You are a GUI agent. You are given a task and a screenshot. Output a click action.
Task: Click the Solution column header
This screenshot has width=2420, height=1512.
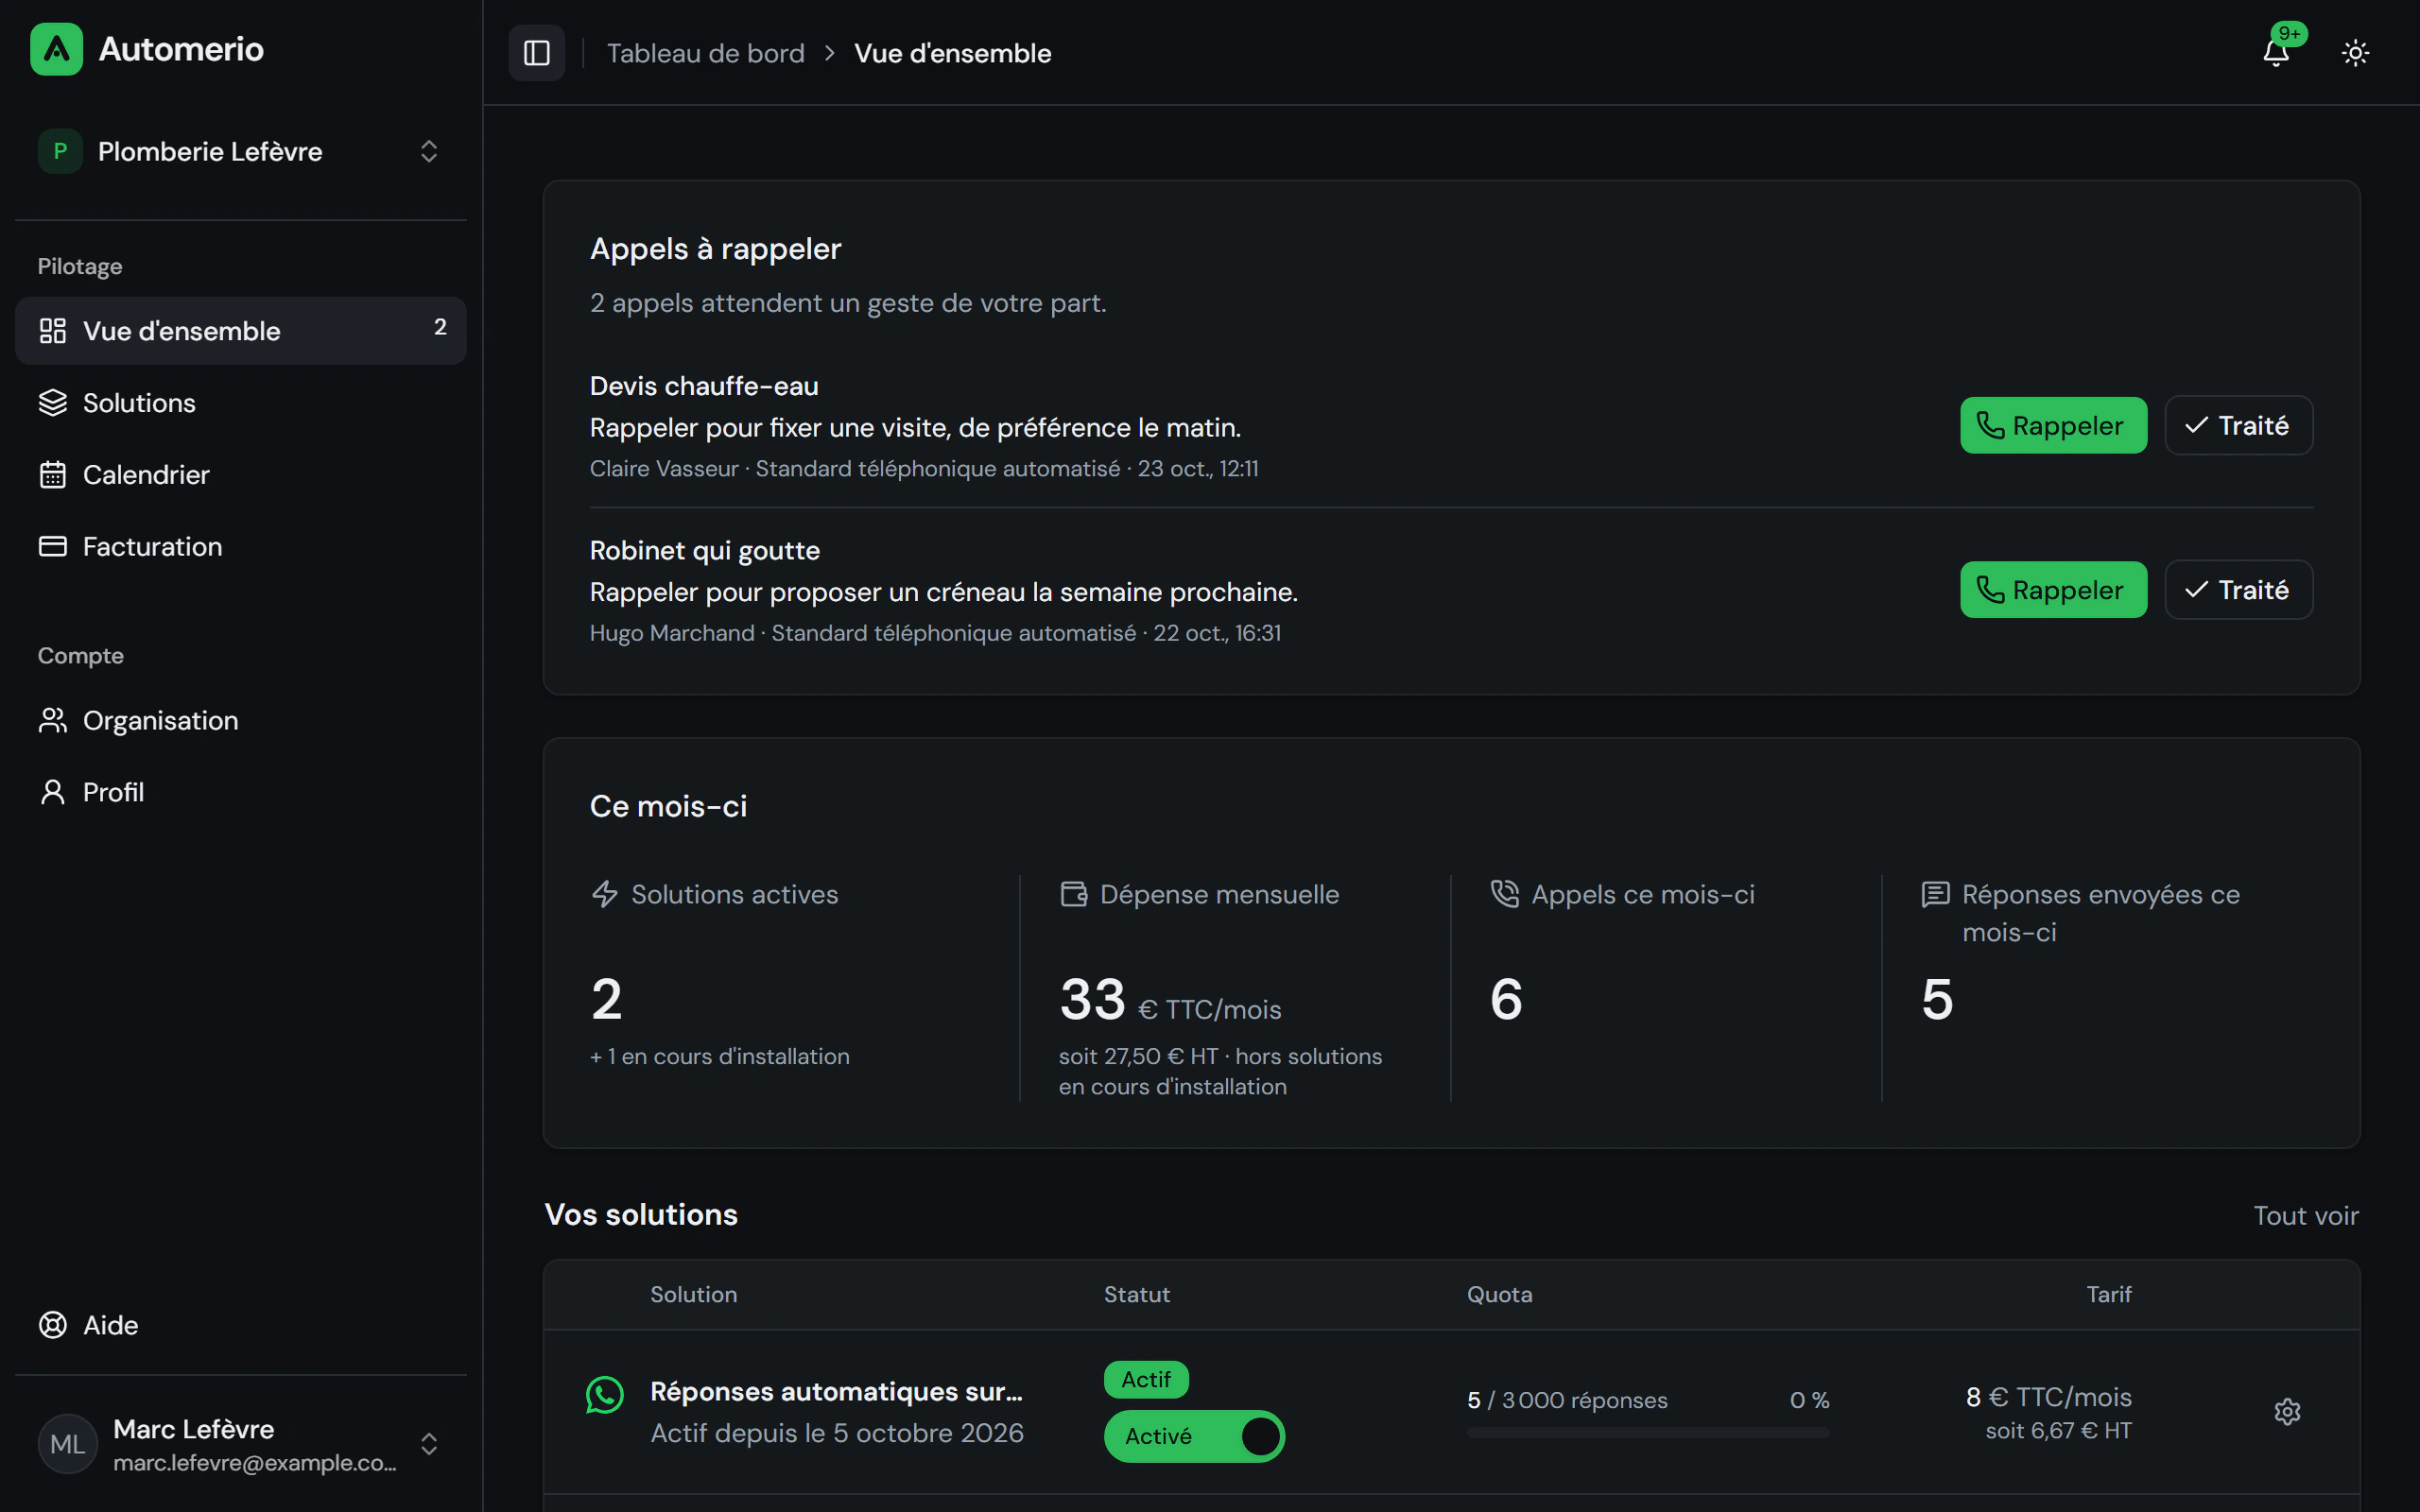tap(693, 1294)
